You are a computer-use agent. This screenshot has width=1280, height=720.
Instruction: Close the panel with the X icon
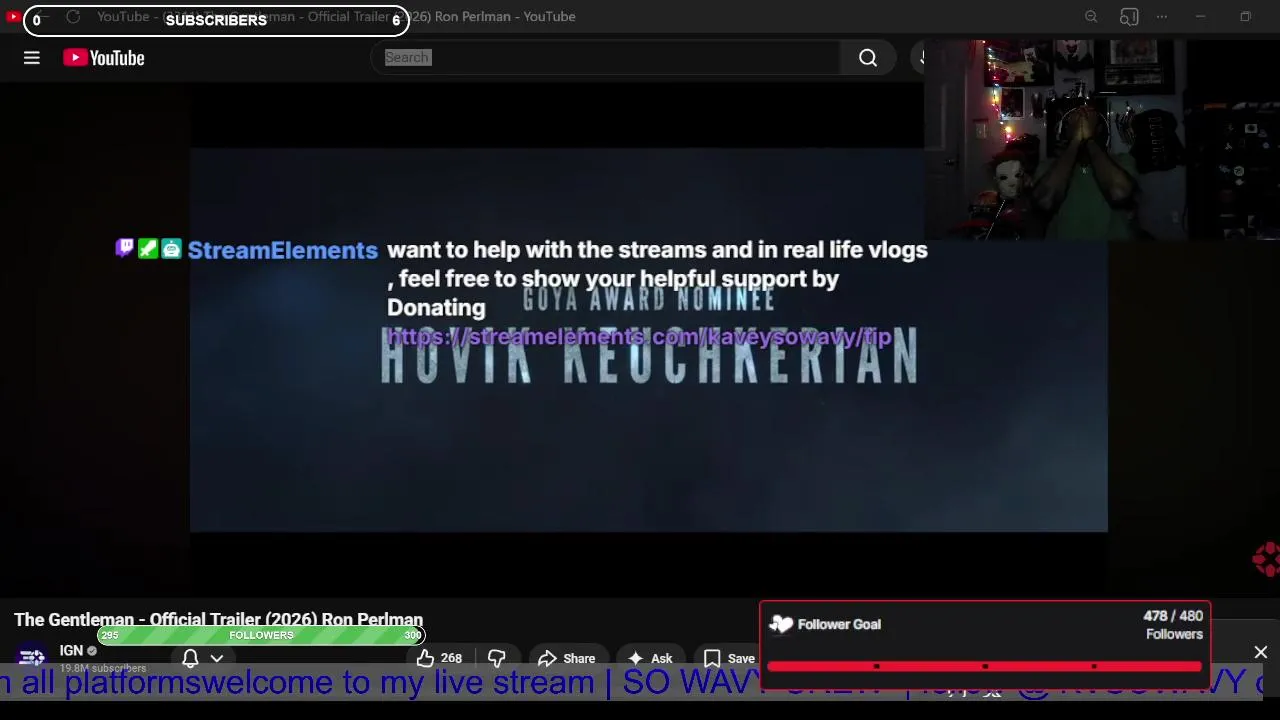point(1261,652)
